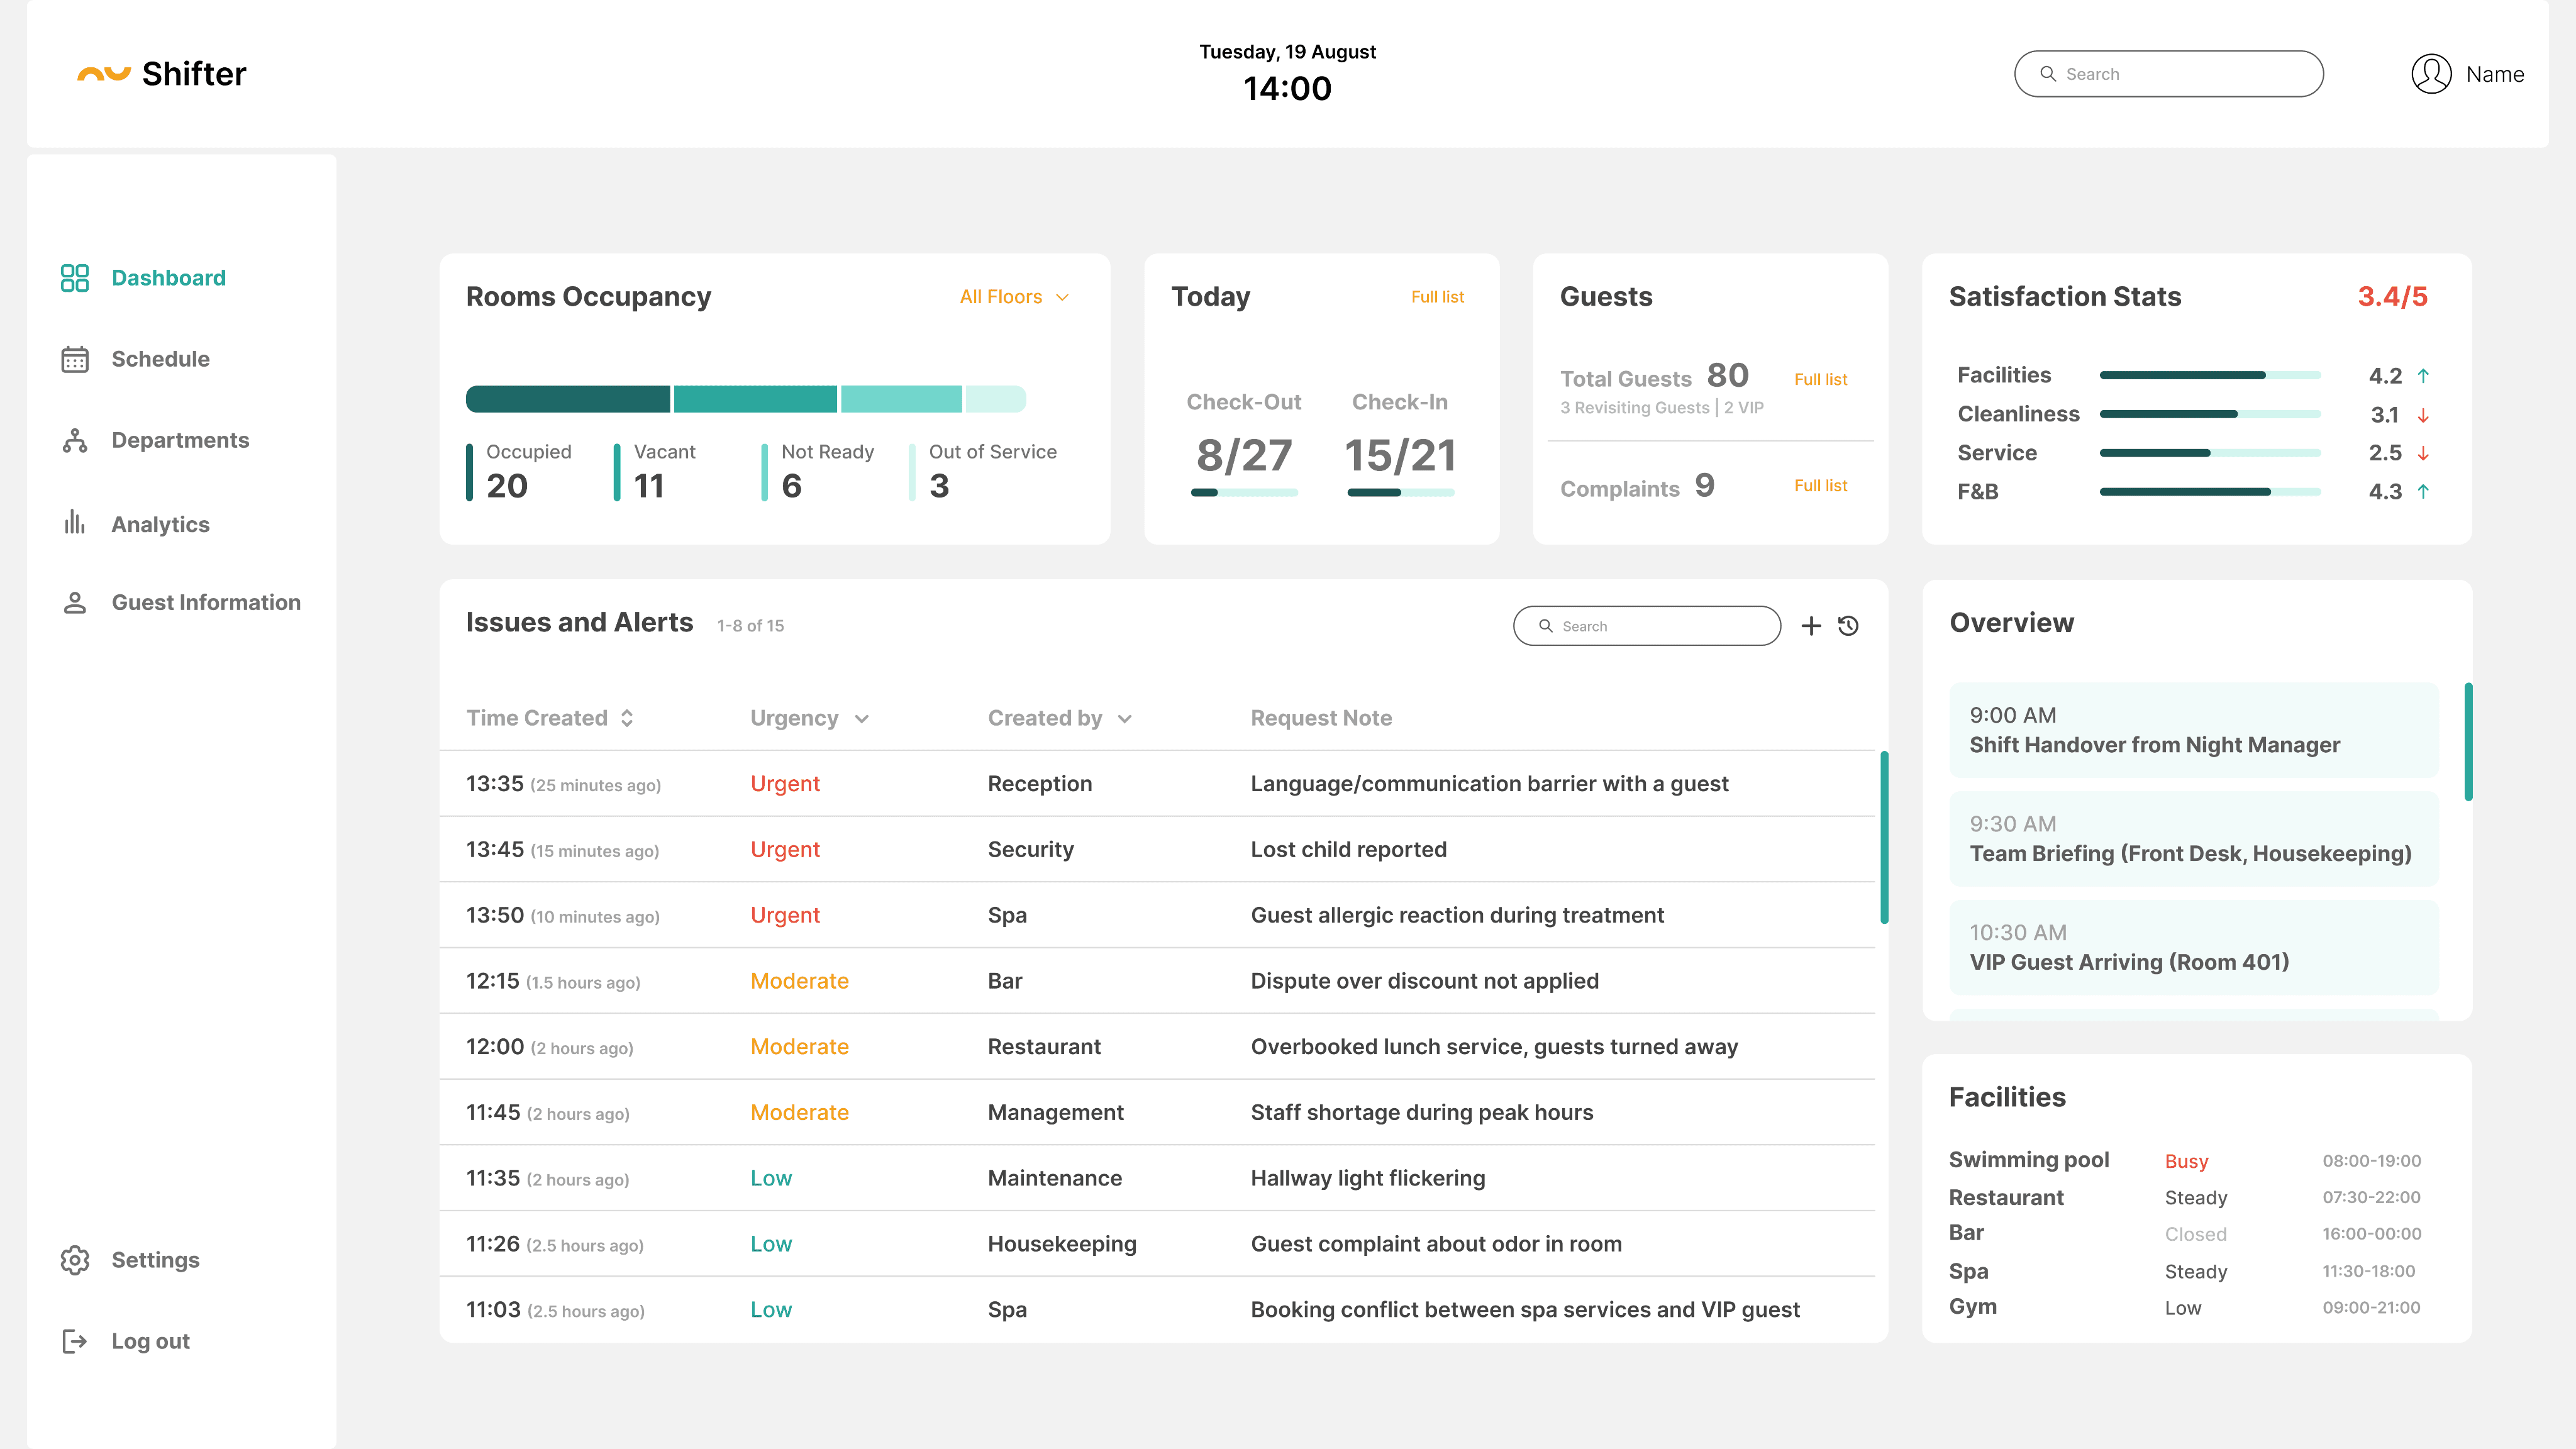The width and height of the screenshot is (2576, 1449).
Task: Click the Settings gear icon
Action: coord(75,1260)
